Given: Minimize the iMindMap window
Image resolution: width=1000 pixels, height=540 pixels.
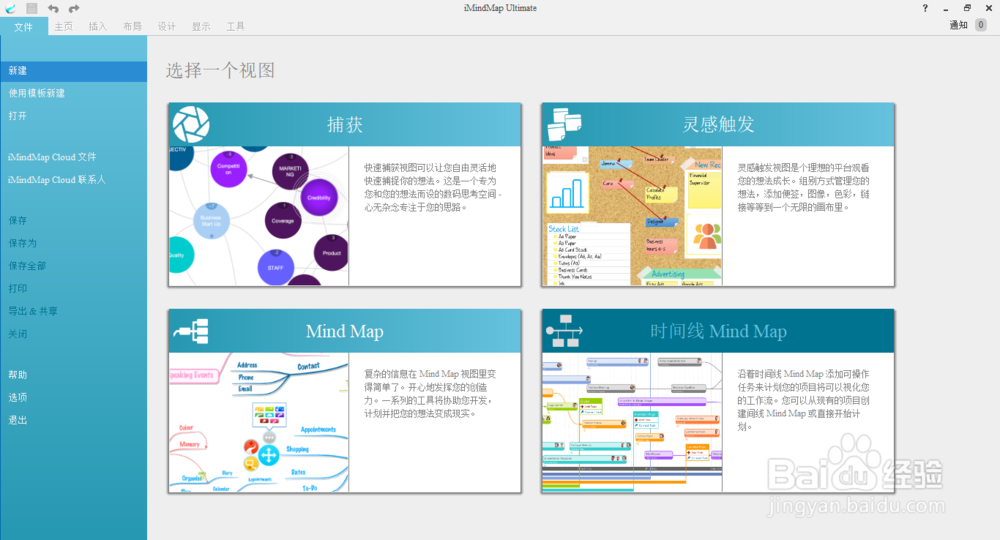Looking at the screenshot, I should point(946,8).
